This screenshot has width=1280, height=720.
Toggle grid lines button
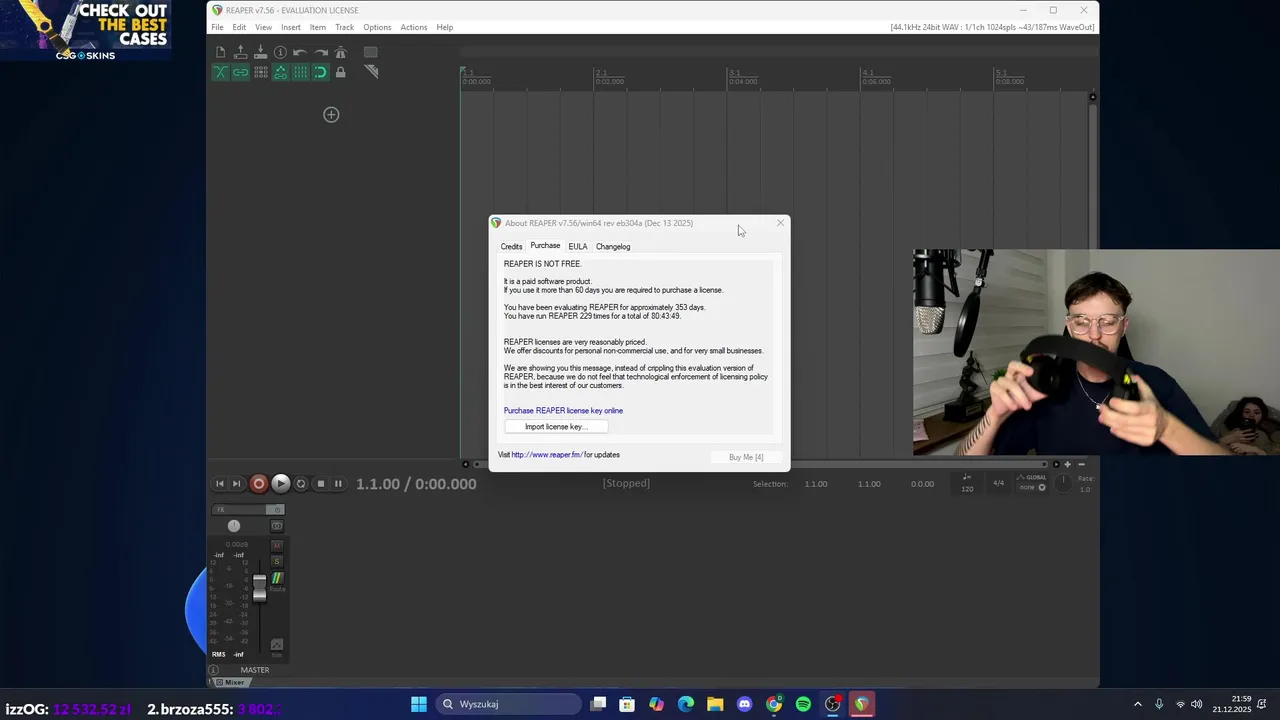click(300, 72)
